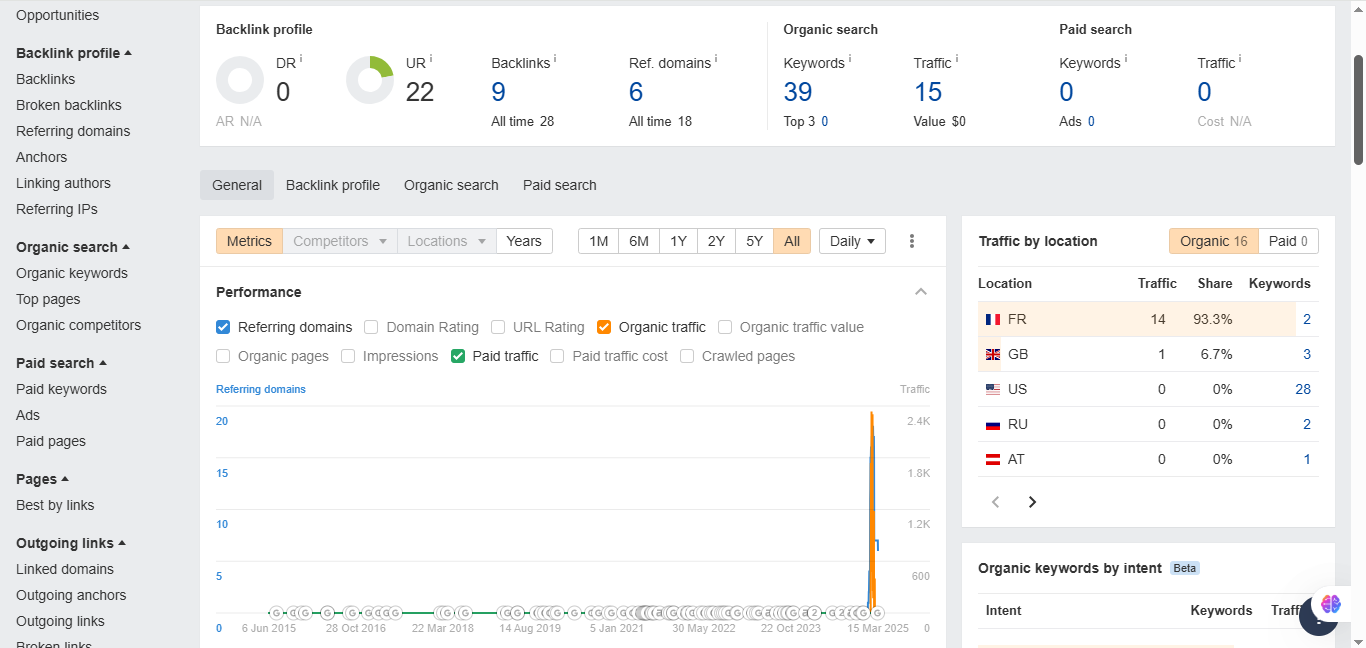The width and height of the screenshot is (1366, 648).
Task: Click Google update marker near 6 Jun 2015
Action: [x=277, y=613]
